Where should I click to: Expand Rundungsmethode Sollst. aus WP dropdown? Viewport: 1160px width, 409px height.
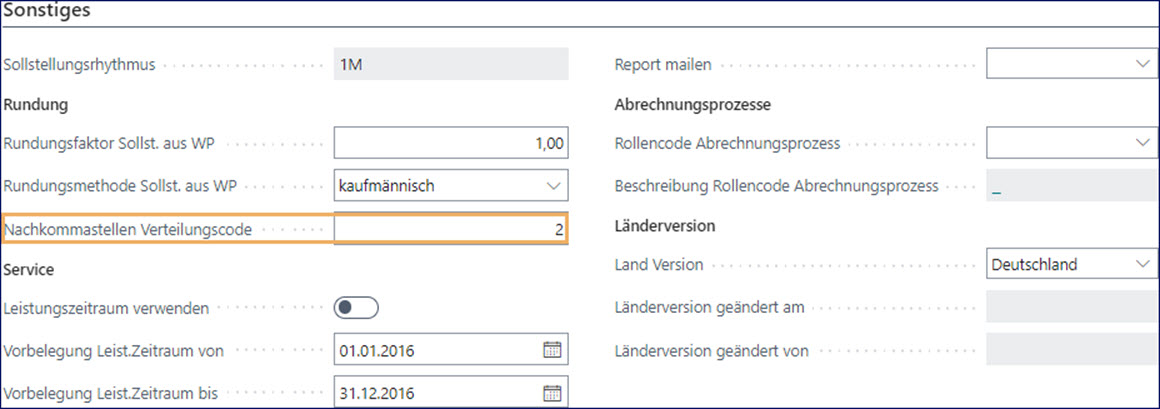click(552, 185)
